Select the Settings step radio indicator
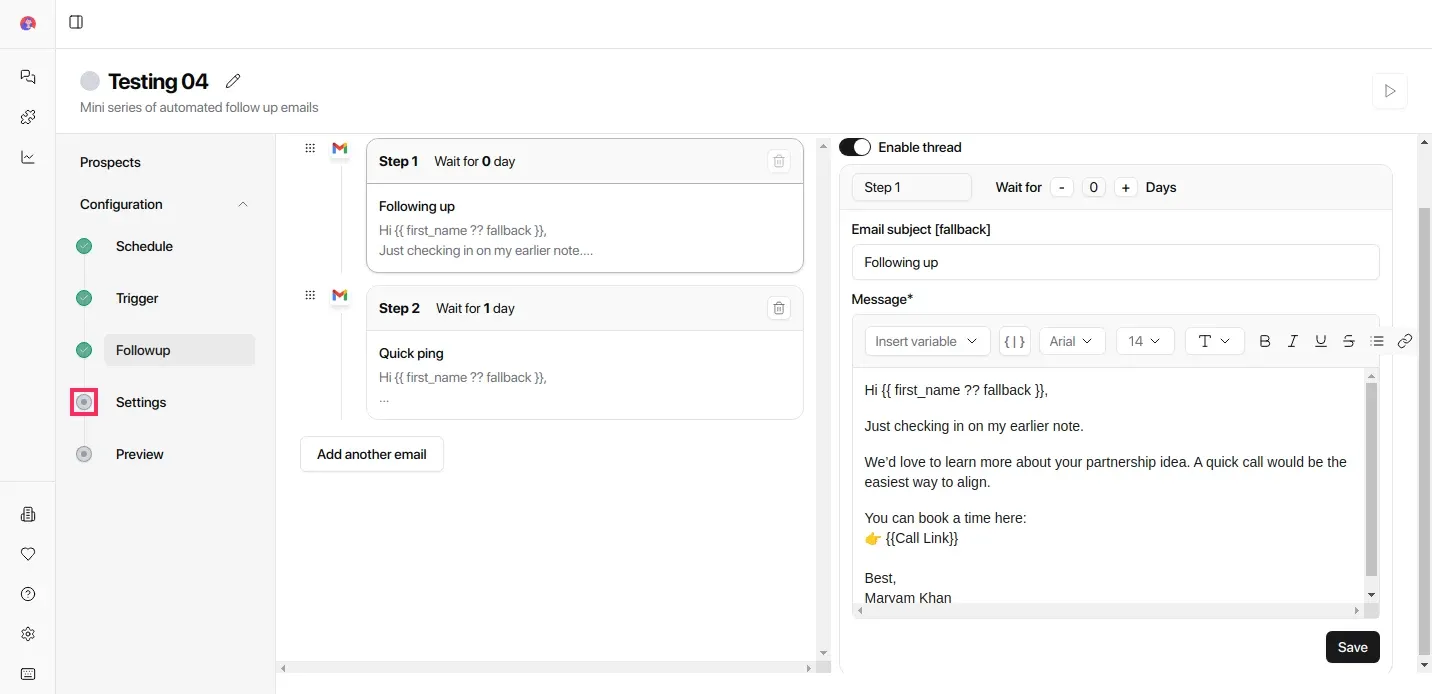This screenshot has width=1432, height=694. coord(84,402)
